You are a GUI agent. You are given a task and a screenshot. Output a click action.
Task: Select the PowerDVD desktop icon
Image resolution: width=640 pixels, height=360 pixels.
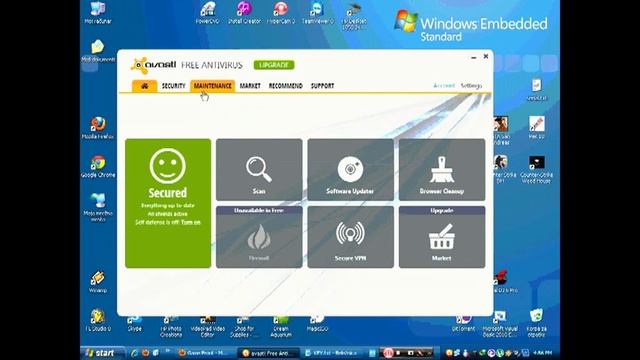(207, 12)
